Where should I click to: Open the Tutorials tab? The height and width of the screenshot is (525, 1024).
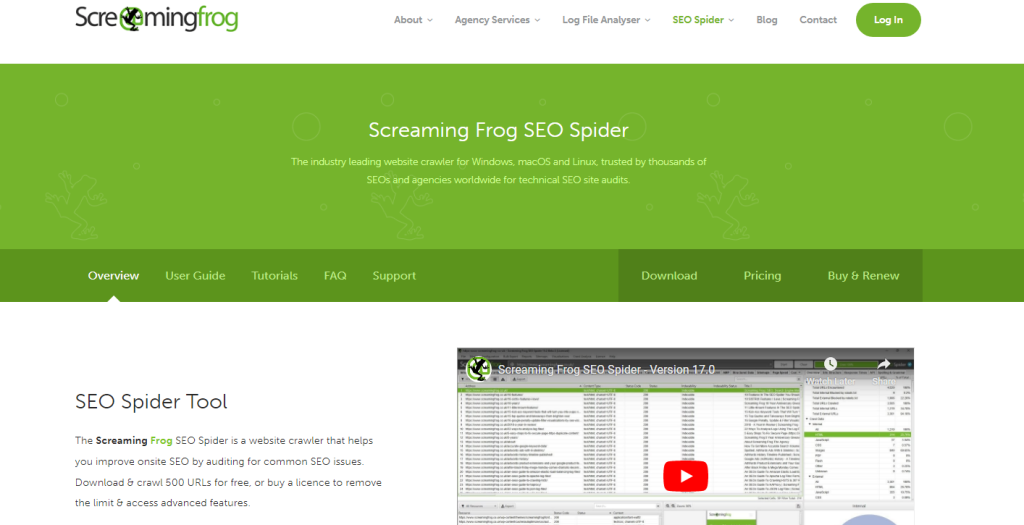[274, 276]
